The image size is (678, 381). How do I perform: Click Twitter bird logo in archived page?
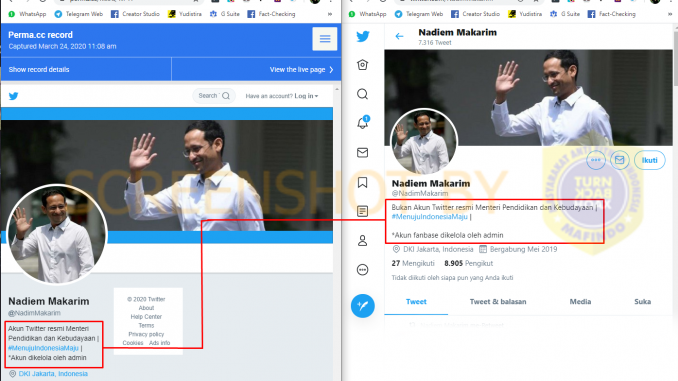point(13,96)
